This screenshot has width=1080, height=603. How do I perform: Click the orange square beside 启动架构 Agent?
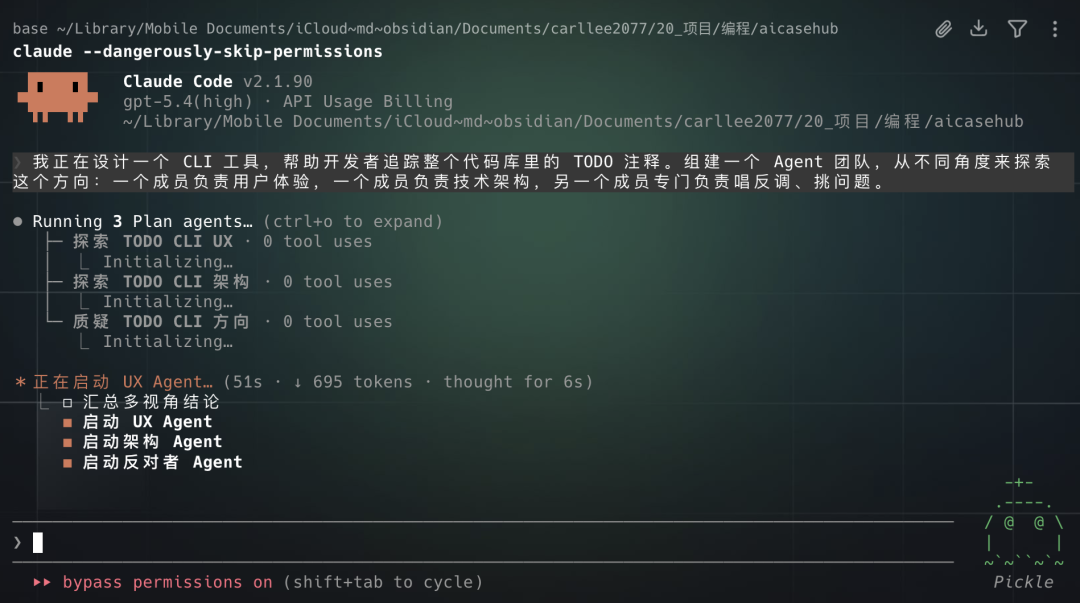point(65,441)
